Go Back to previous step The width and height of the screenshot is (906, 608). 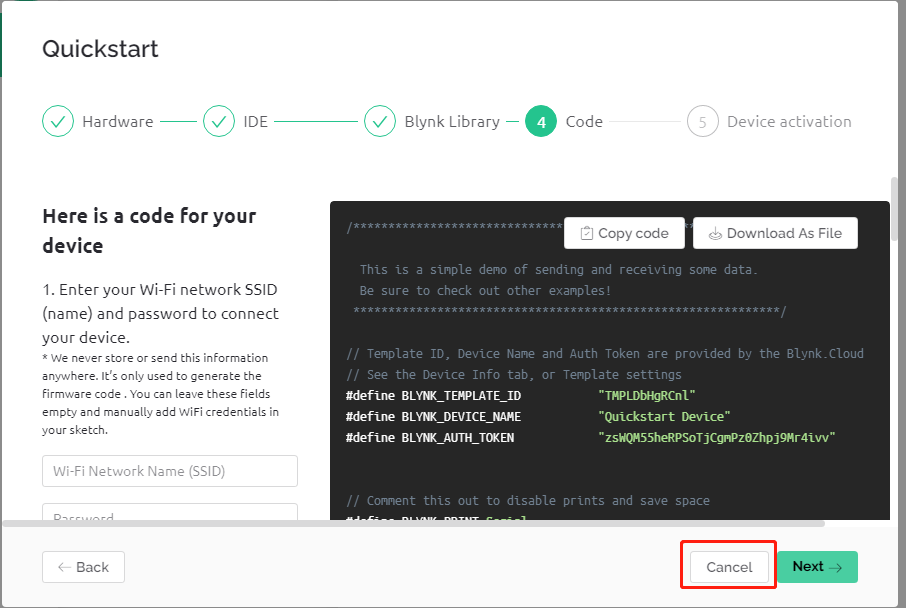[x=83, y=567]
